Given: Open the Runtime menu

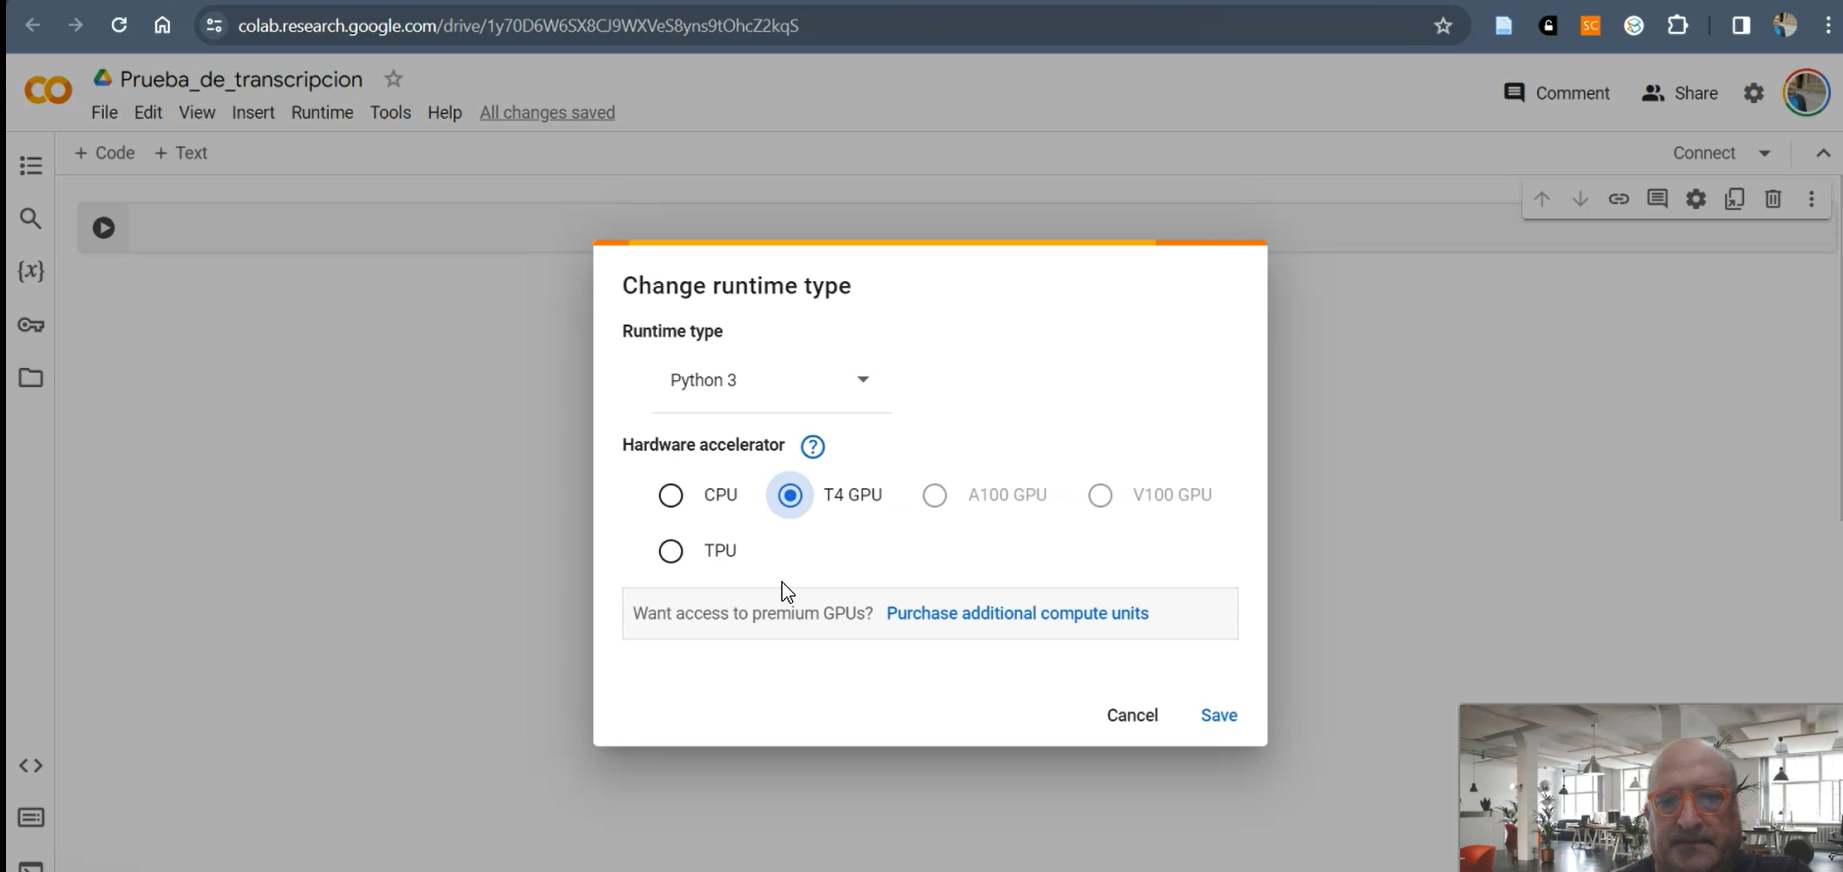Looking at the screenshot, I should click(322, 112).
